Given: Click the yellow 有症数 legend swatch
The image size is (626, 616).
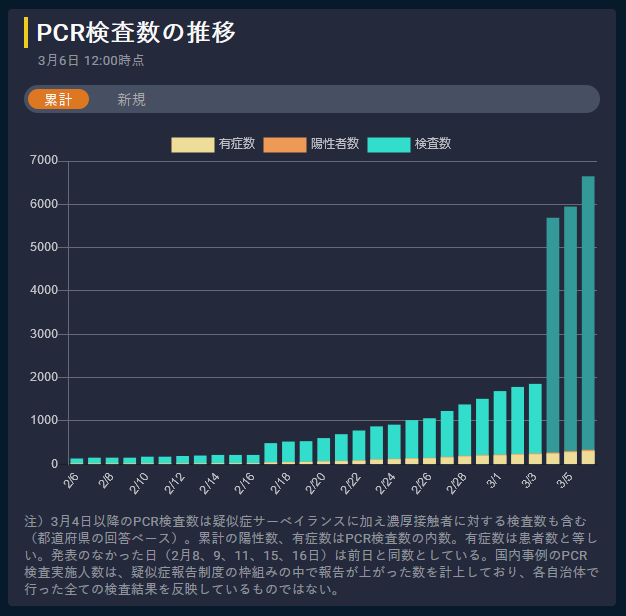Looking at the screenshot, I should tap(192, 144).
